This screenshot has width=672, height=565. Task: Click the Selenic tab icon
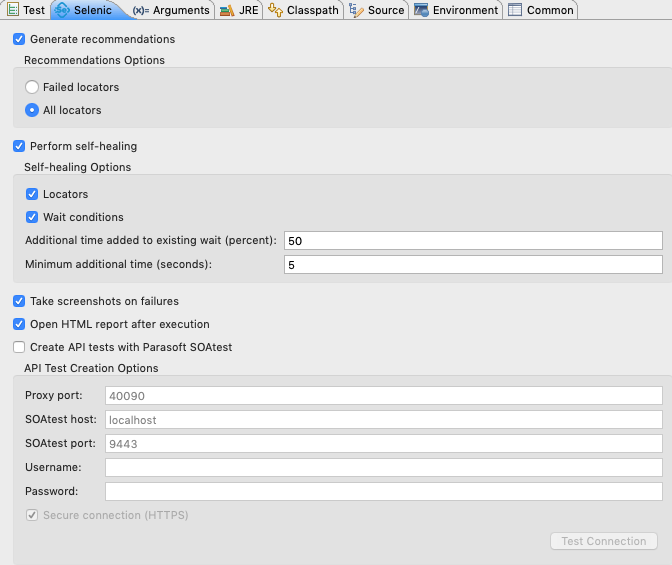tap(62, 10)
